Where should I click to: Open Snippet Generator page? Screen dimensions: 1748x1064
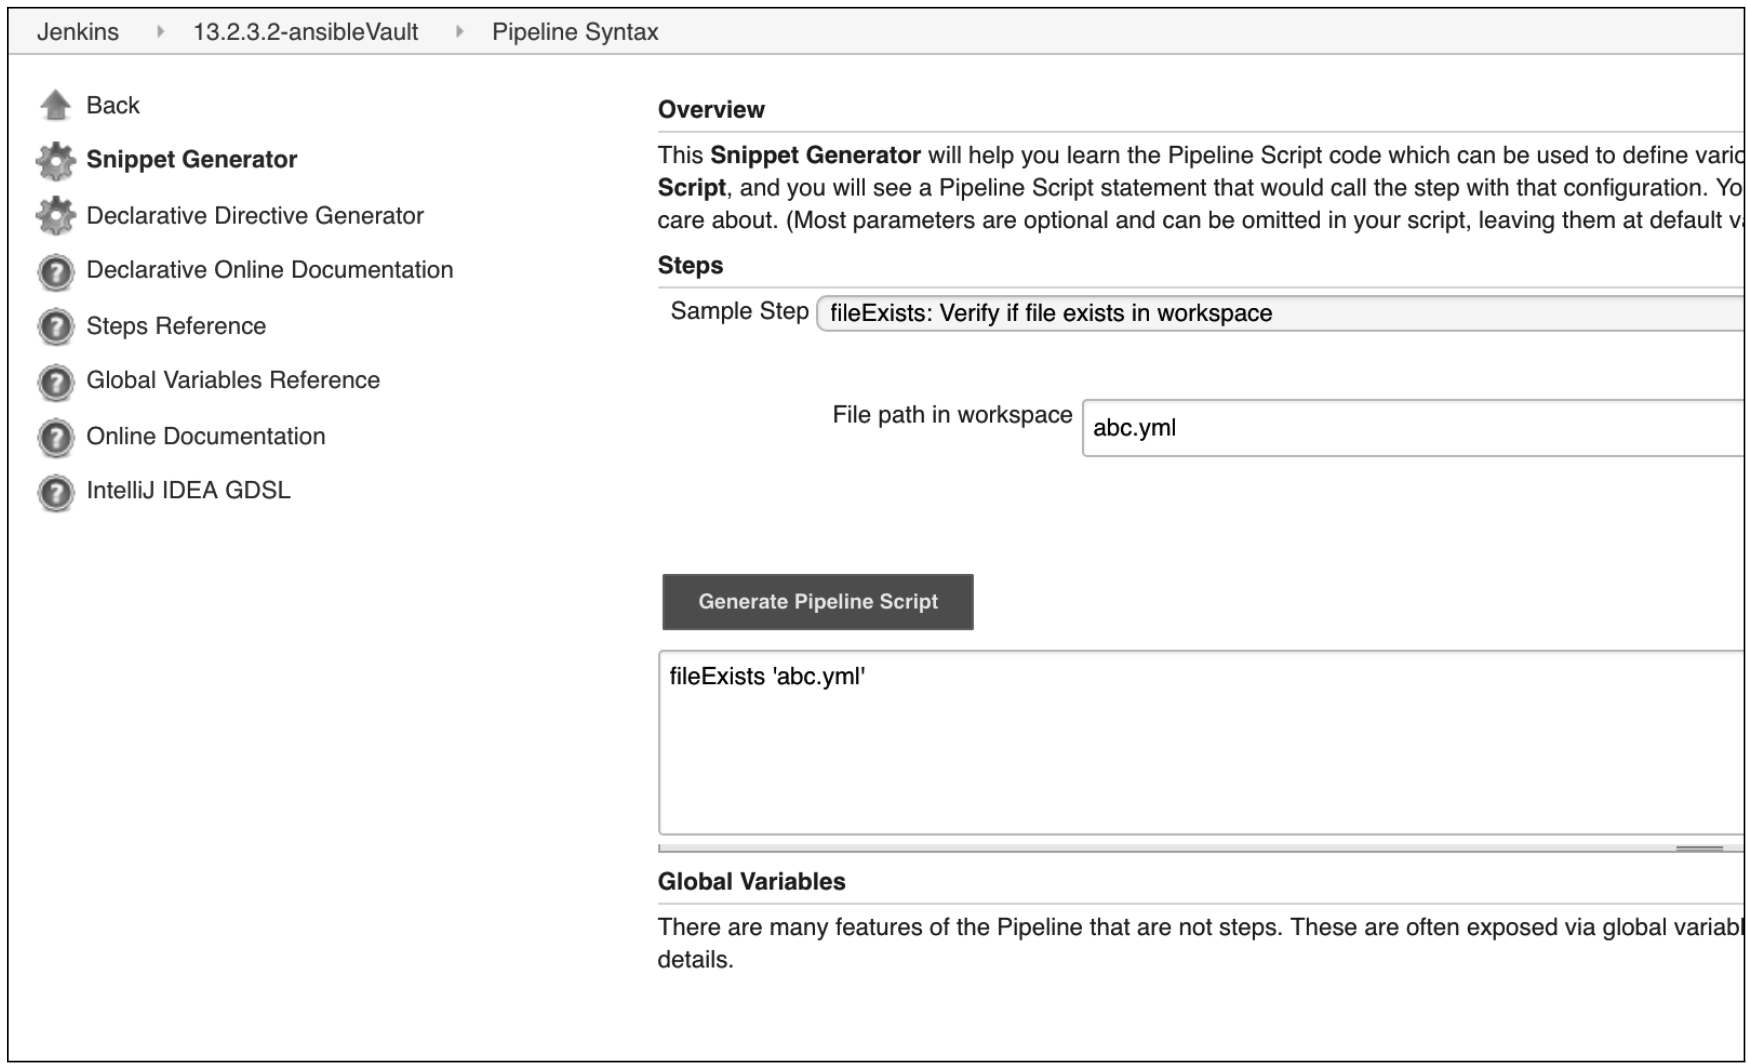(x=192, y=159)
